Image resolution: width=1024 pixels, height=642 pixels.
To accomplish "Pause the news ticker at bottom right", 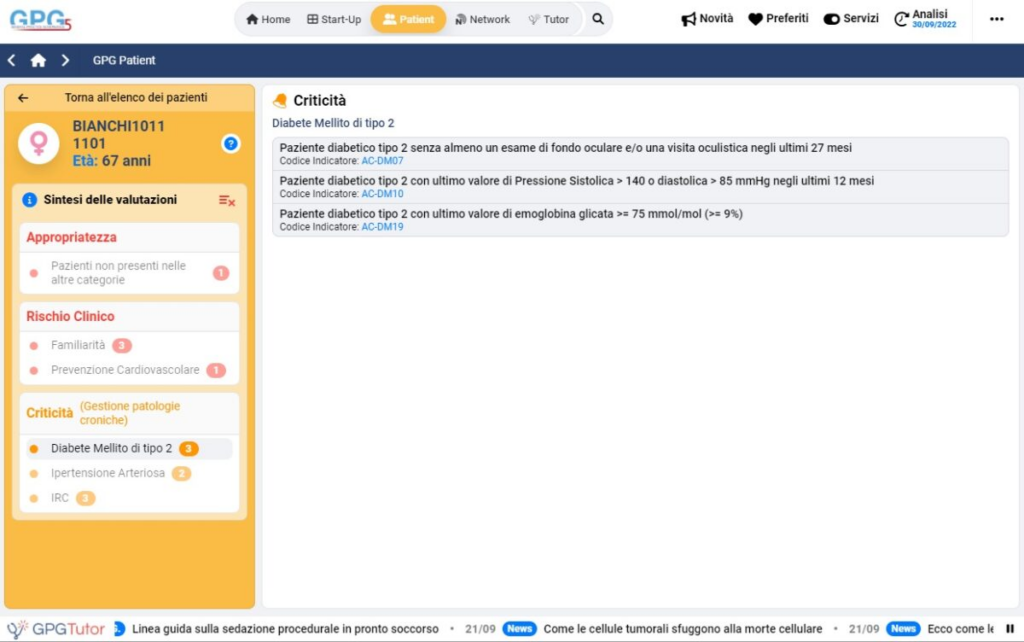I will coord(1009,629).
